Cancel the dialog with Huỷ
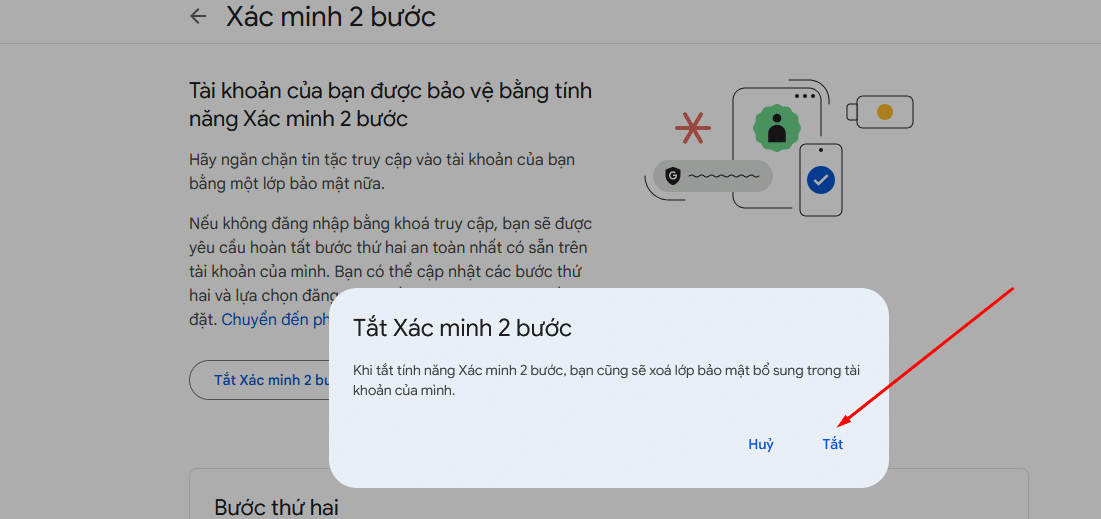 (x=760, y=445)
